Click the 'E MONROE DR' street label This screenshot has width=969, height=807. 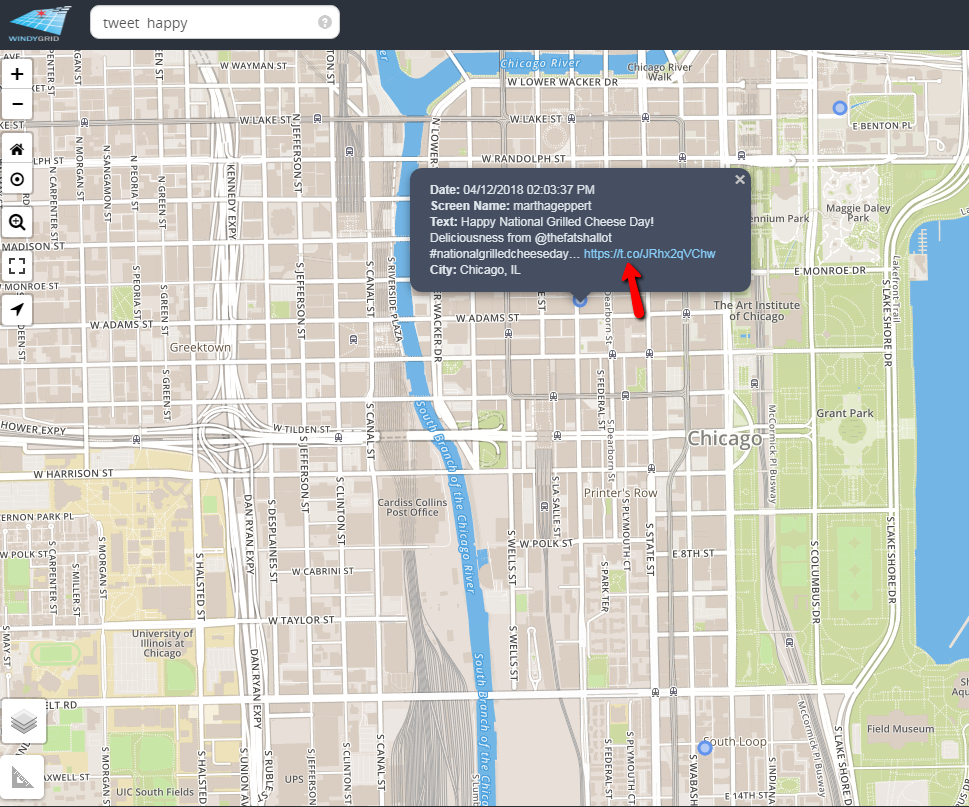click(x=830, y=271)
